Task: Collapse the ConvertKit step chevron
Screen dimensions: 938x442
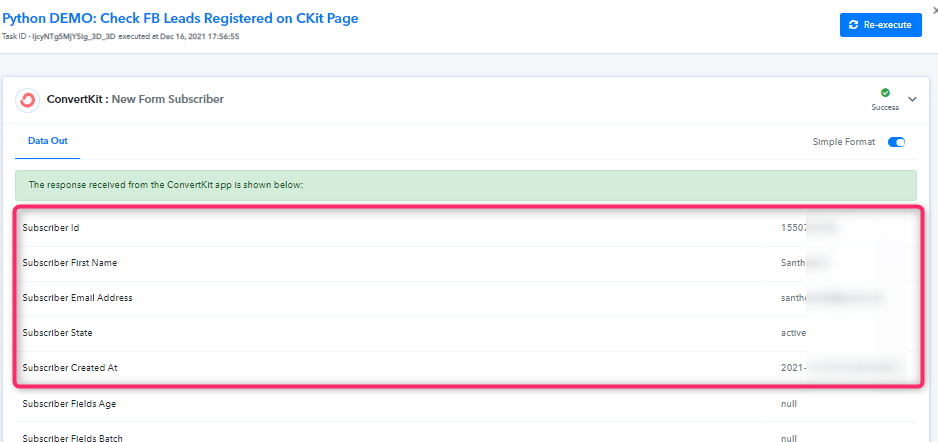Action: point(912,99)
